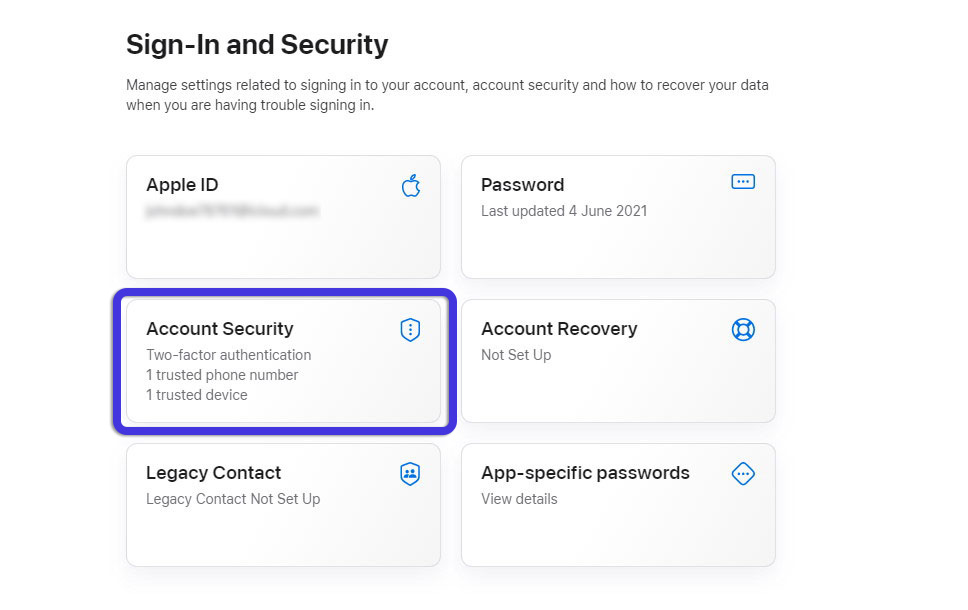Select the Account Security title
The height and width of the screenshot is (610, 968).
click(x=220, y=329)
